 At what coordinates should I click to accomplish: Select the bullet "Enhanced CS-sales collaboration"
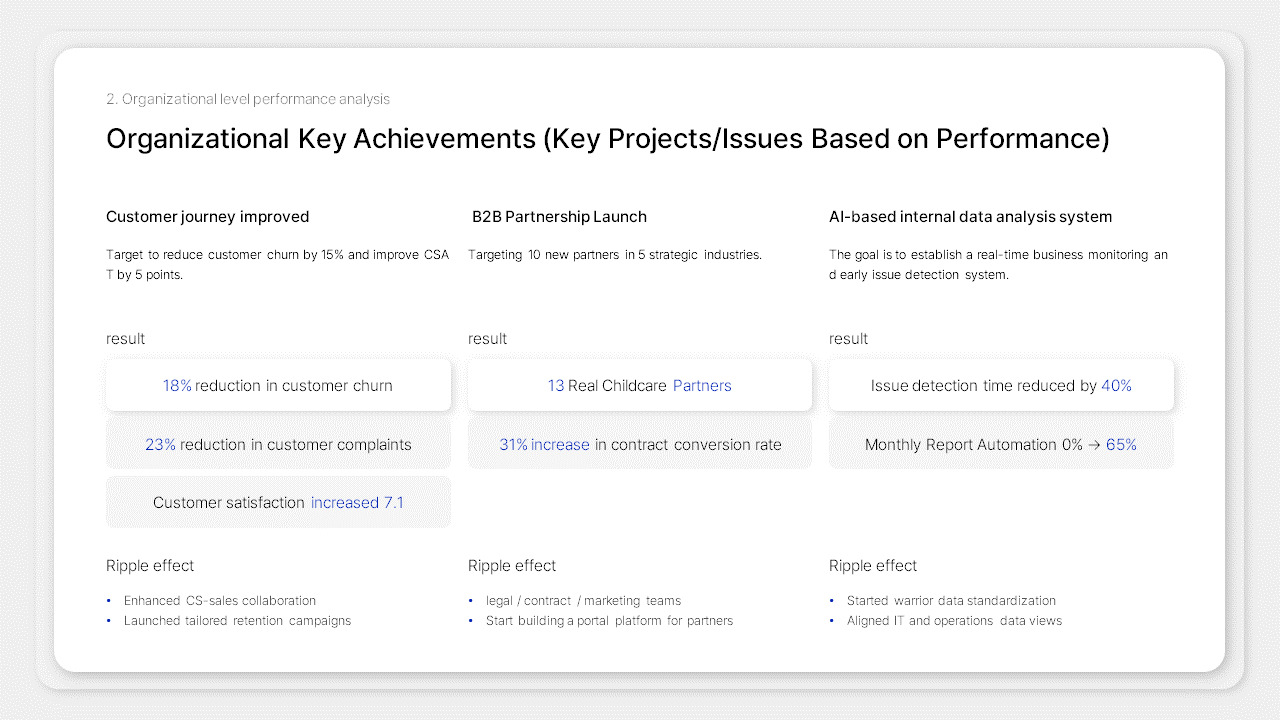click(220, 600)
